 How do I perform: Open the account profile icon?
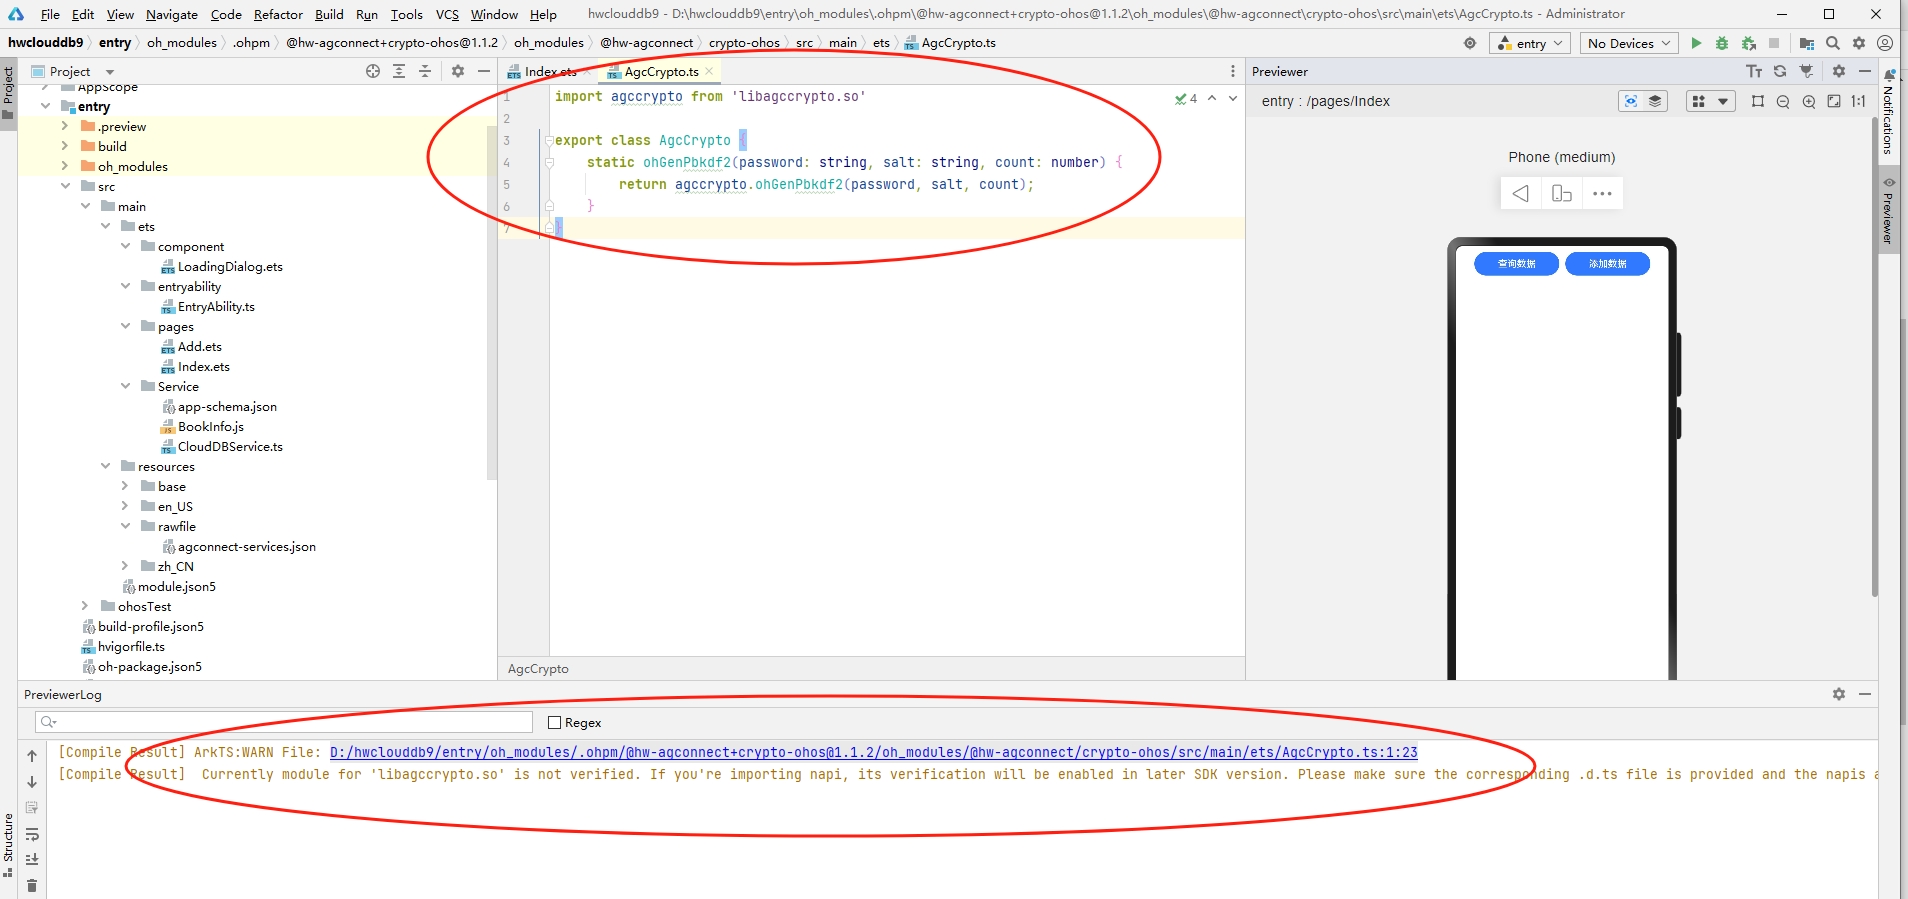point(1885,43)
